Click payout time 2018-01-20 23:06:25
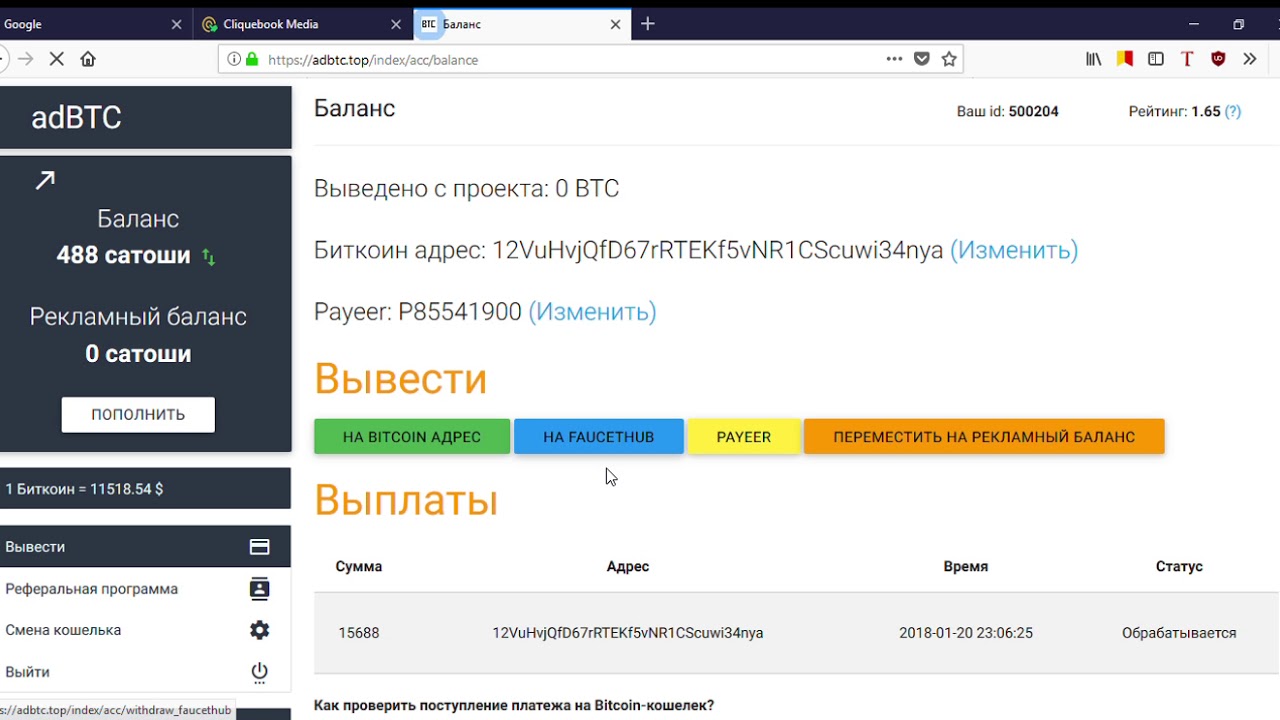1280x720 pixels. (966, 633)
